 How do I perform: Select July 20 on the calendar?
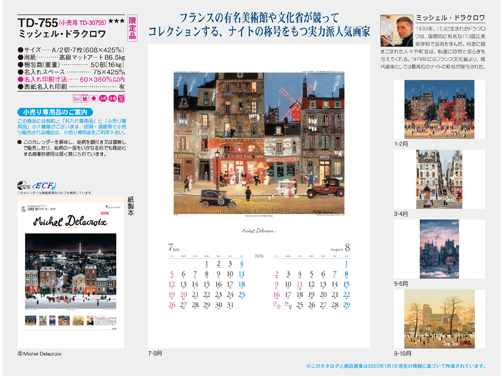(x=183, y=295)
